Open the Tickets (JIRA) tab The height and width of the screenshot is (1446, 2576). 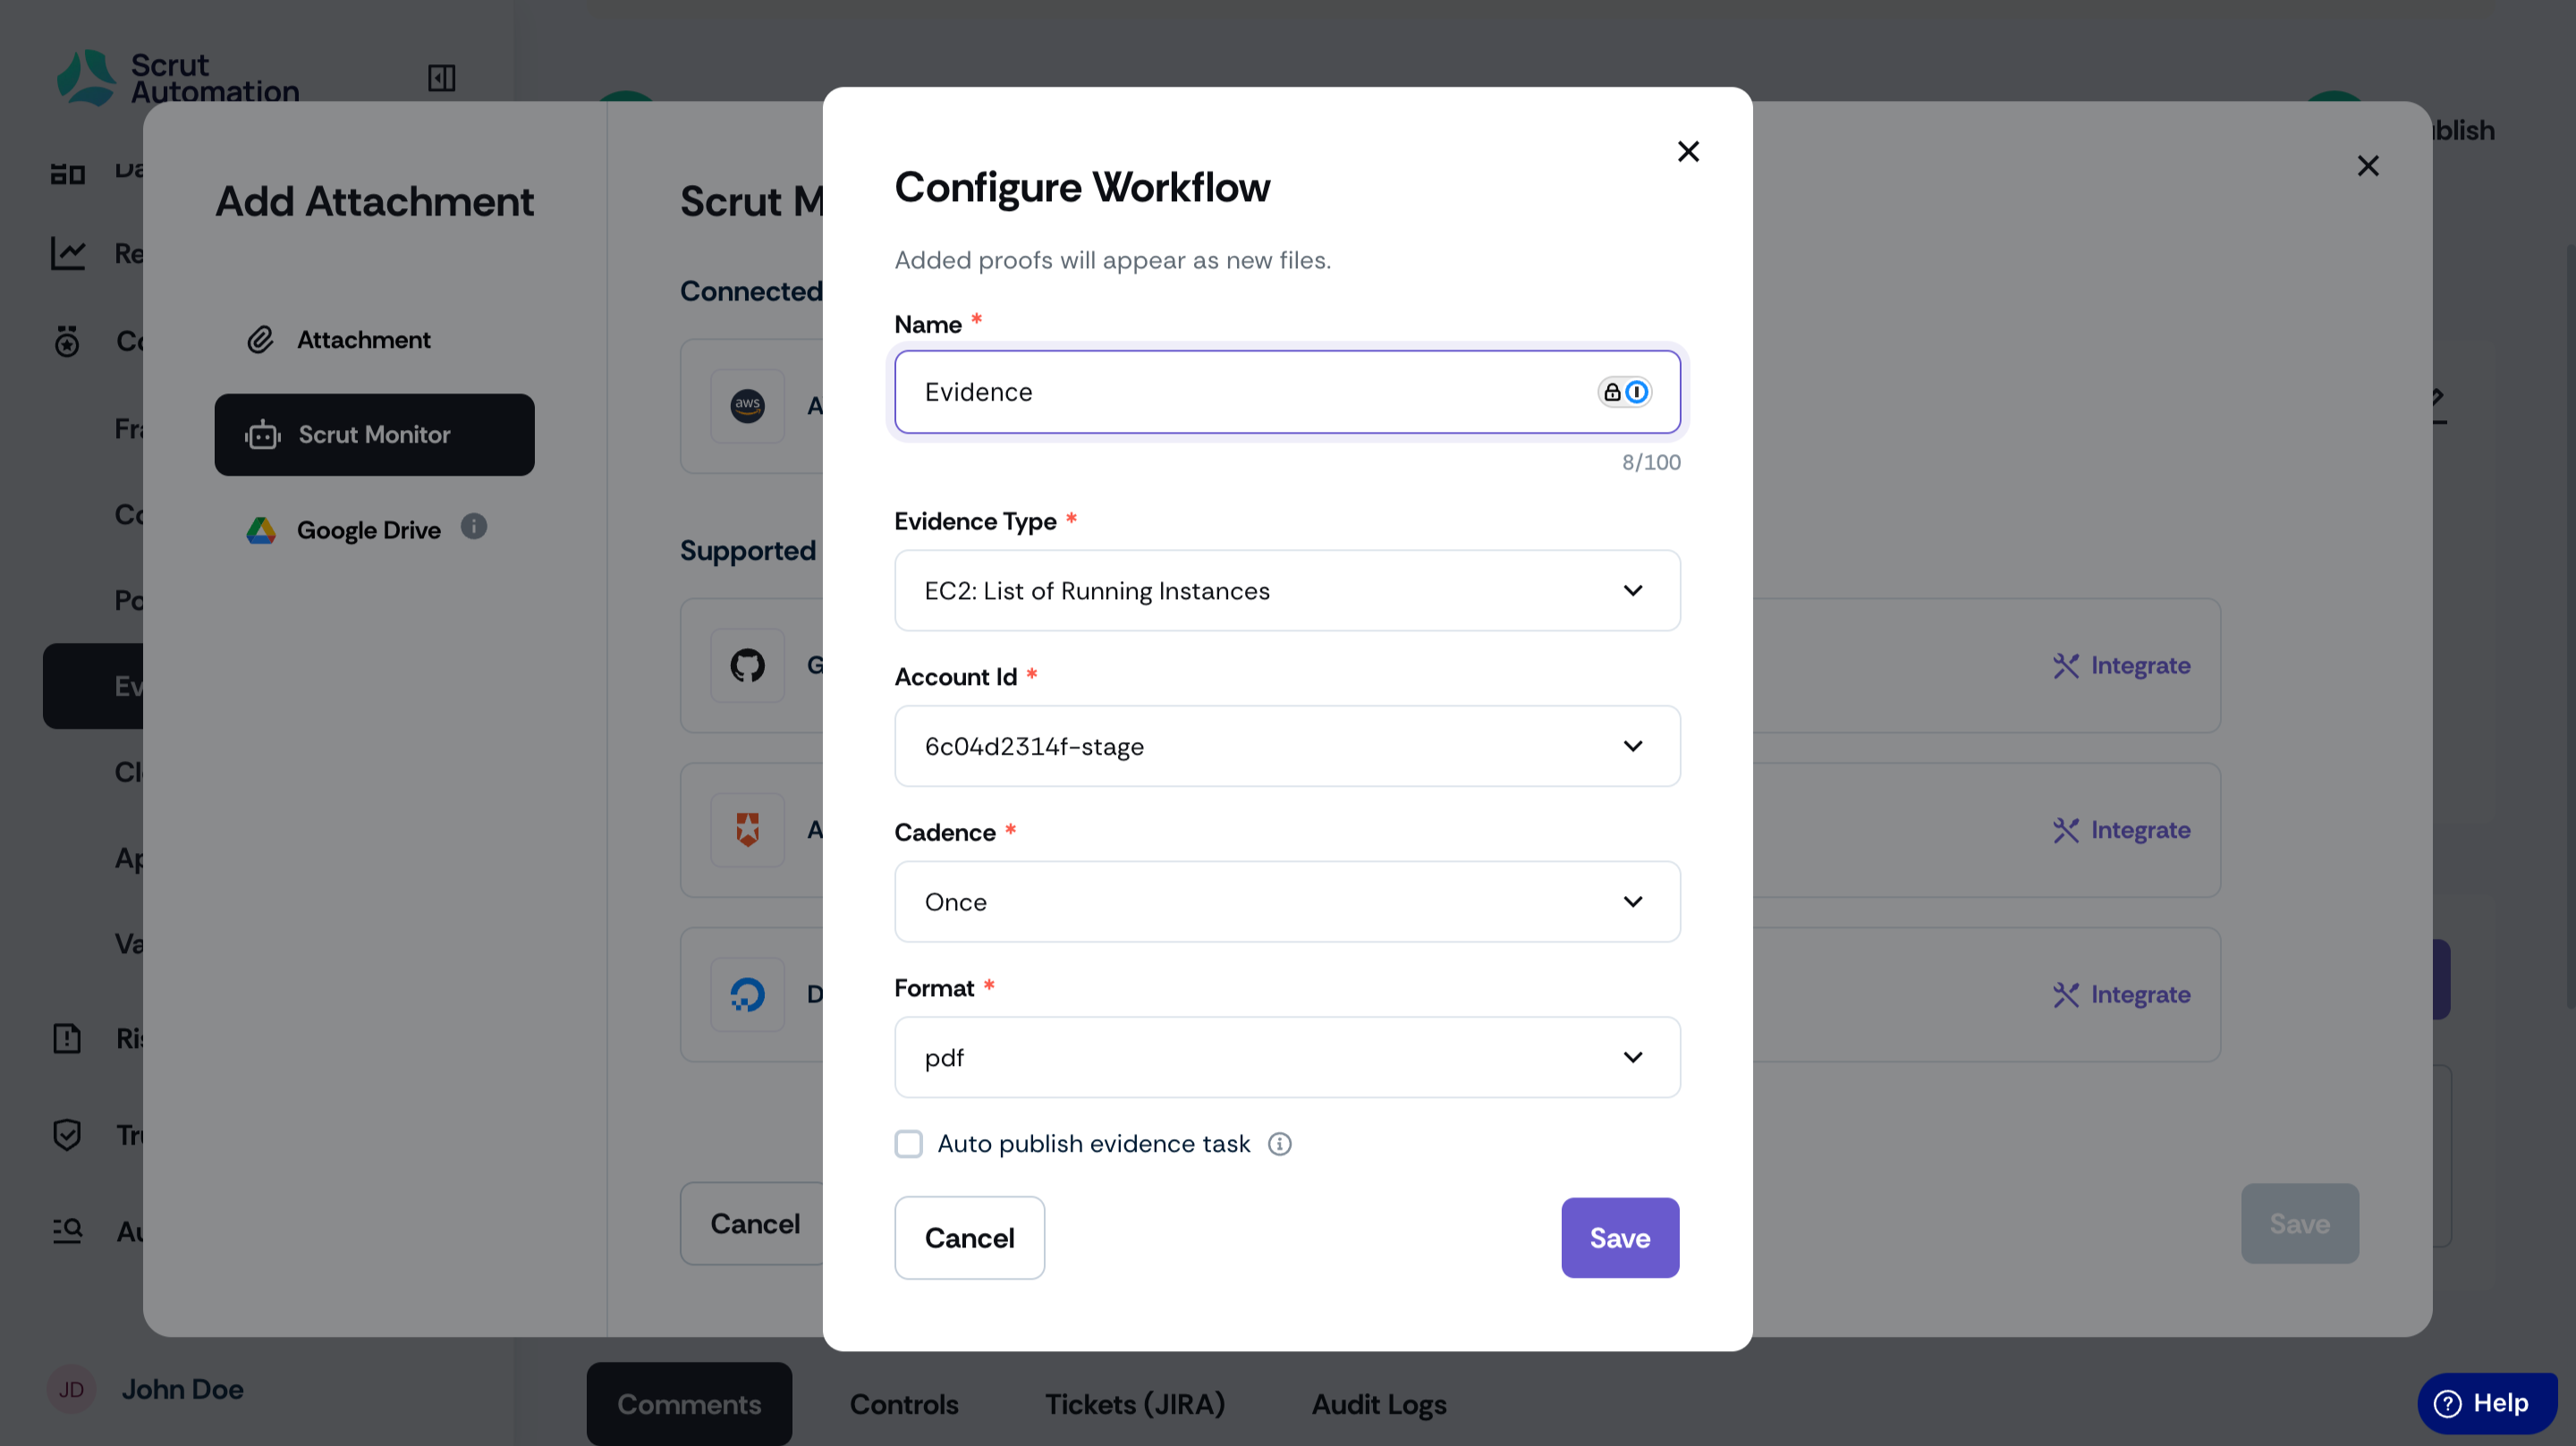coord(1135,1404)
